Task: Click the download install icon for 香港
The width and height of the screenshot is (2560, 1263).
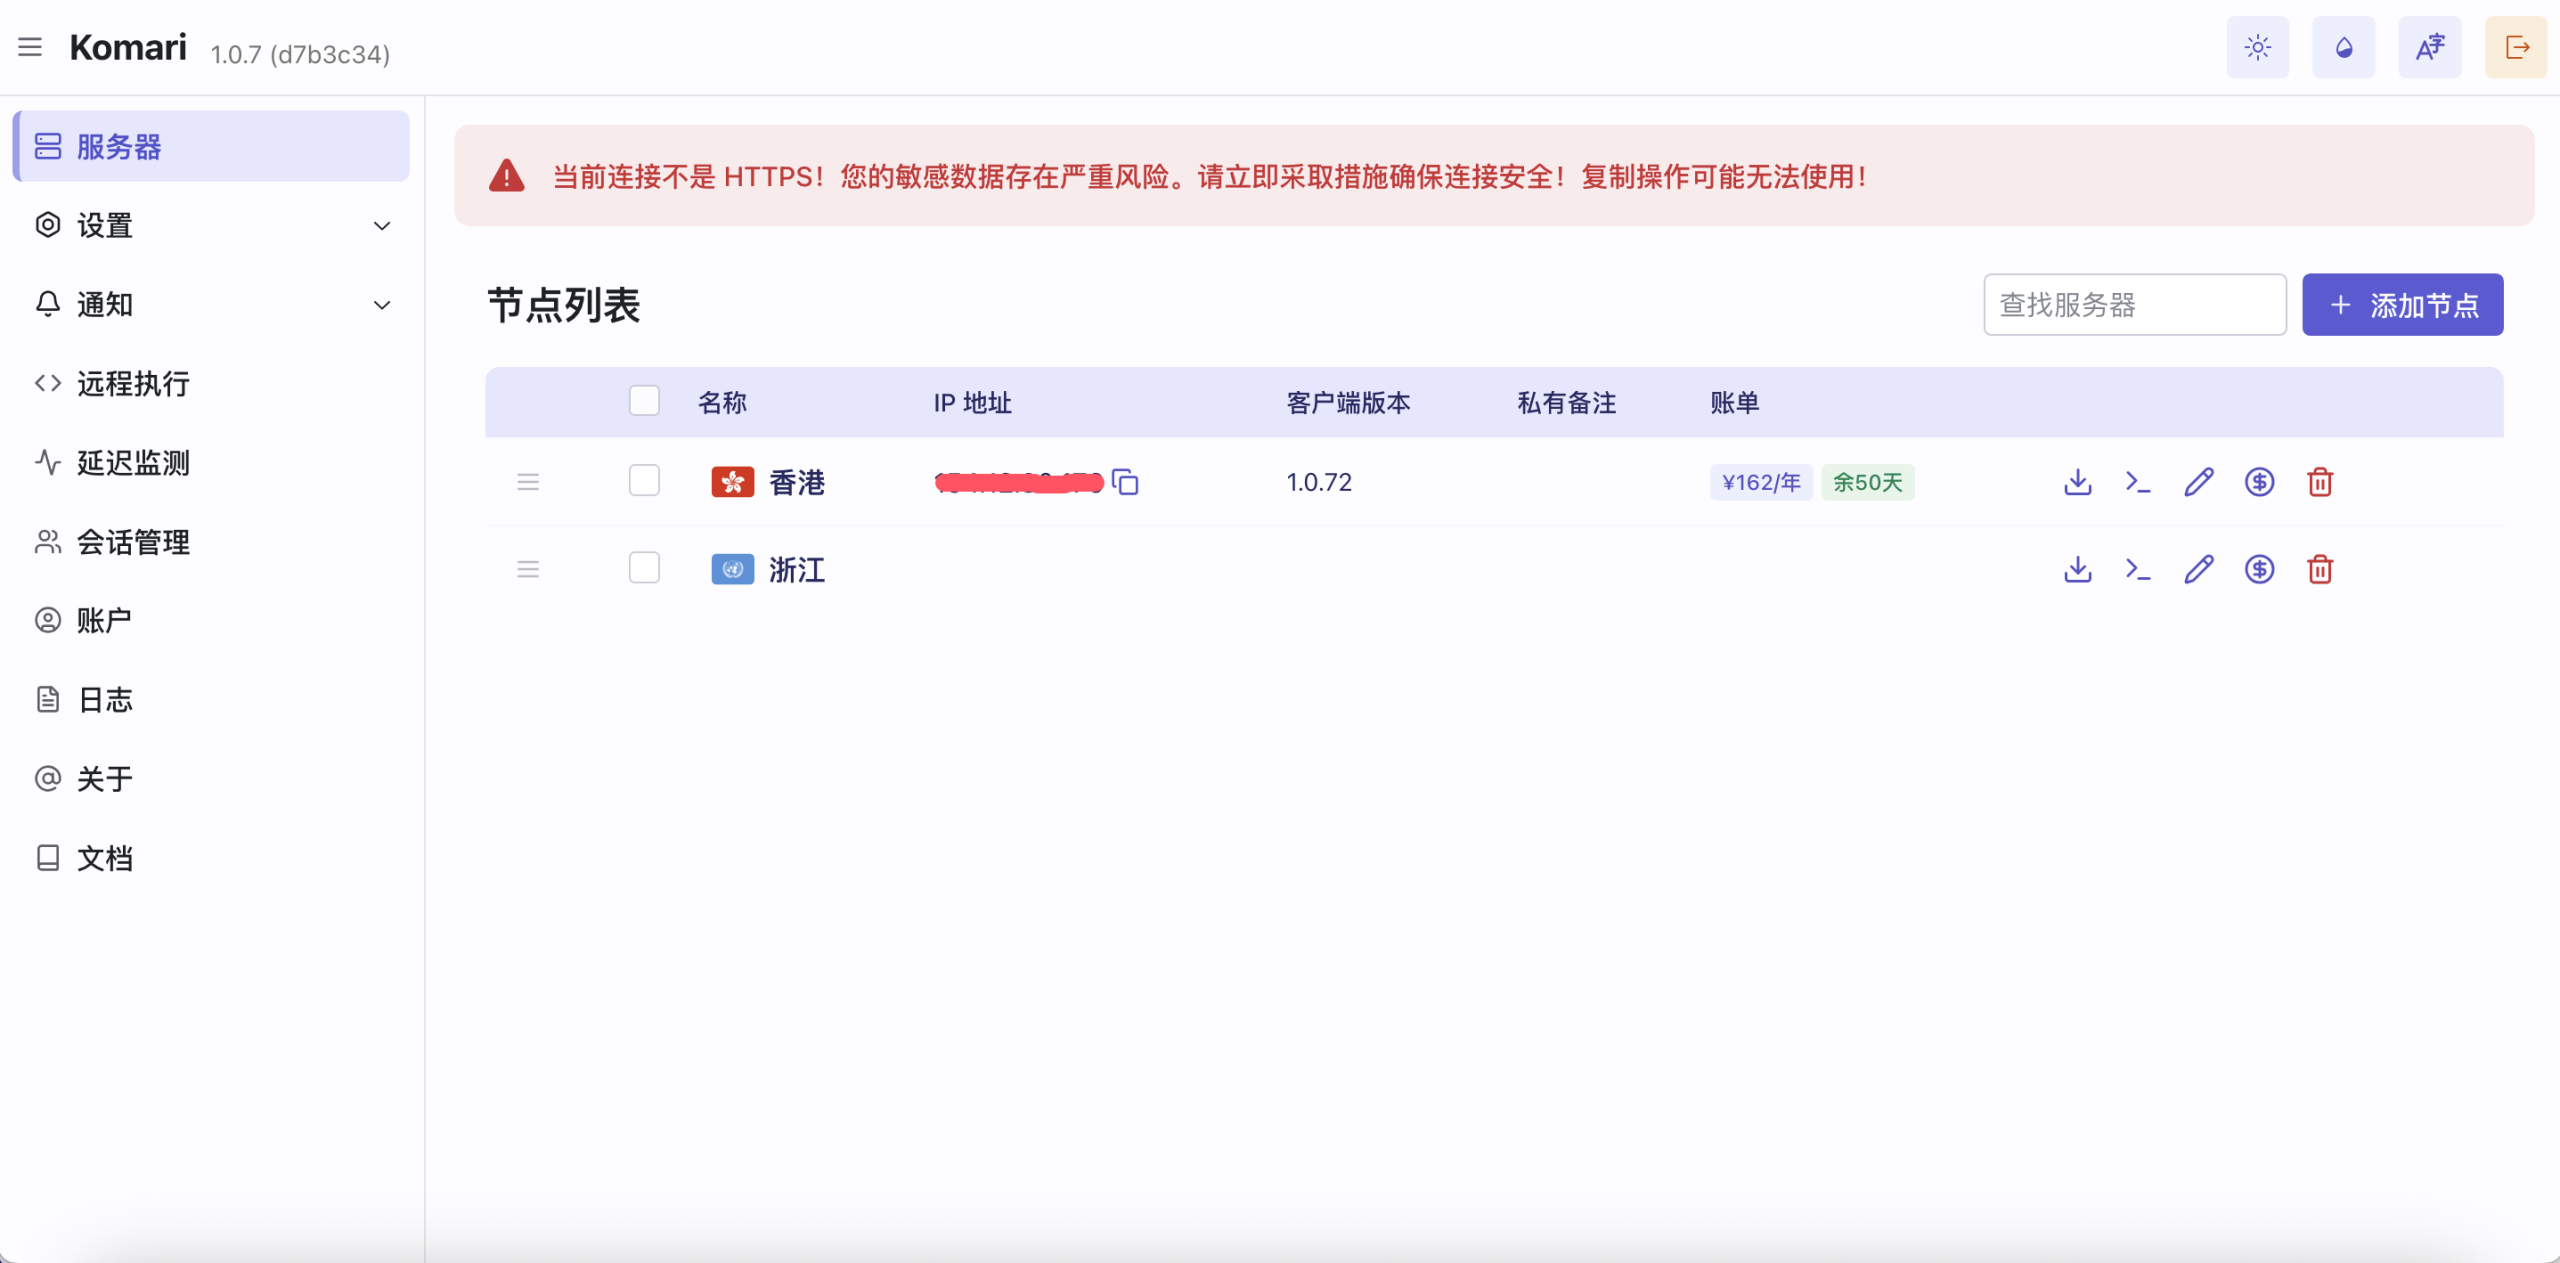Action: [x=2078, y=482]
